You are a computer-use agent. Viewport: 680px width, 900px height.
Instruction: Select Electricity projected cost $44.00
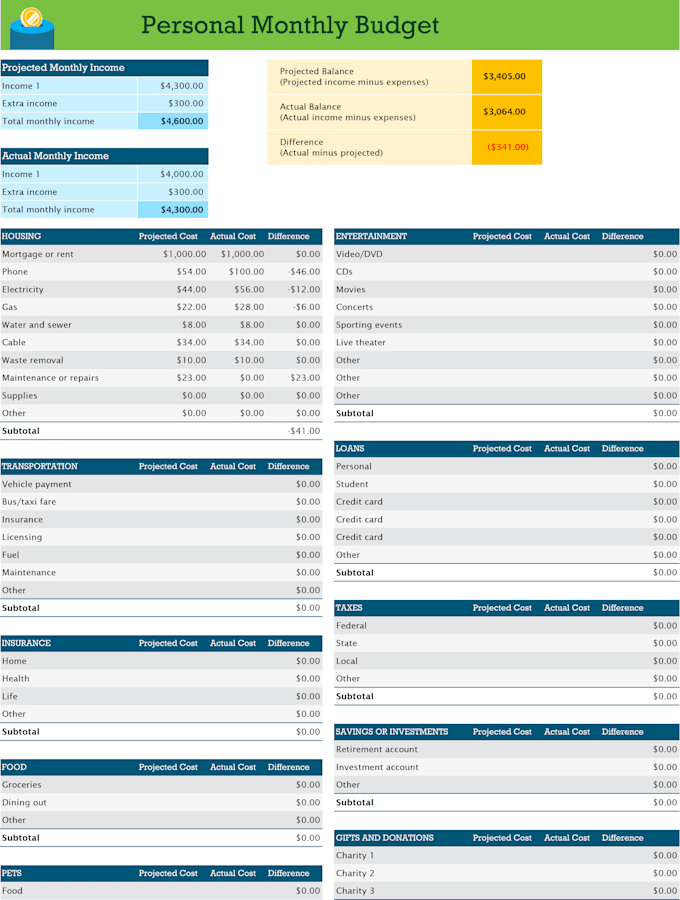tap(191, 289)
